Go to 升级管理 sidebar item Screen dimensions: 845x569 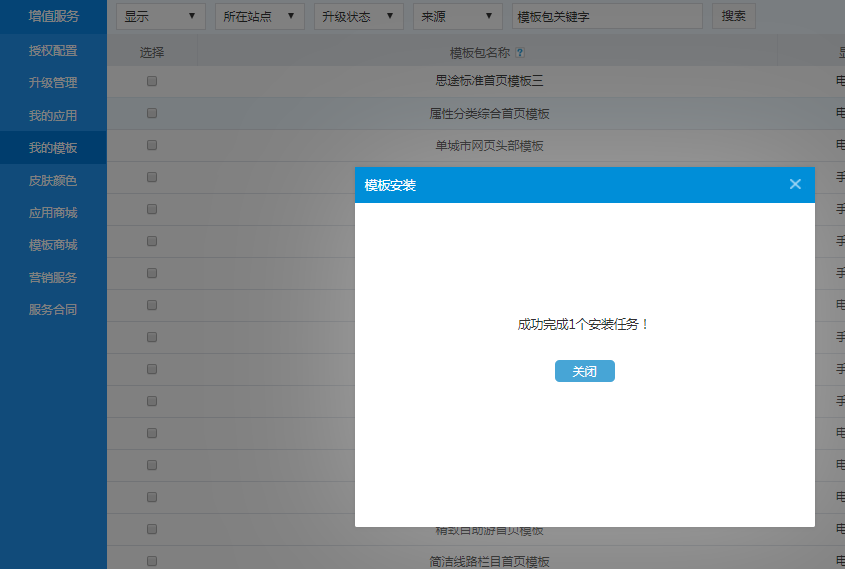[53, 83]
